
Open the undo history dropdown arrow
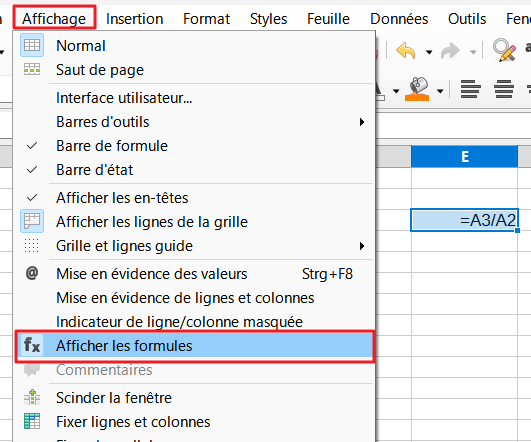coord(429,52)
